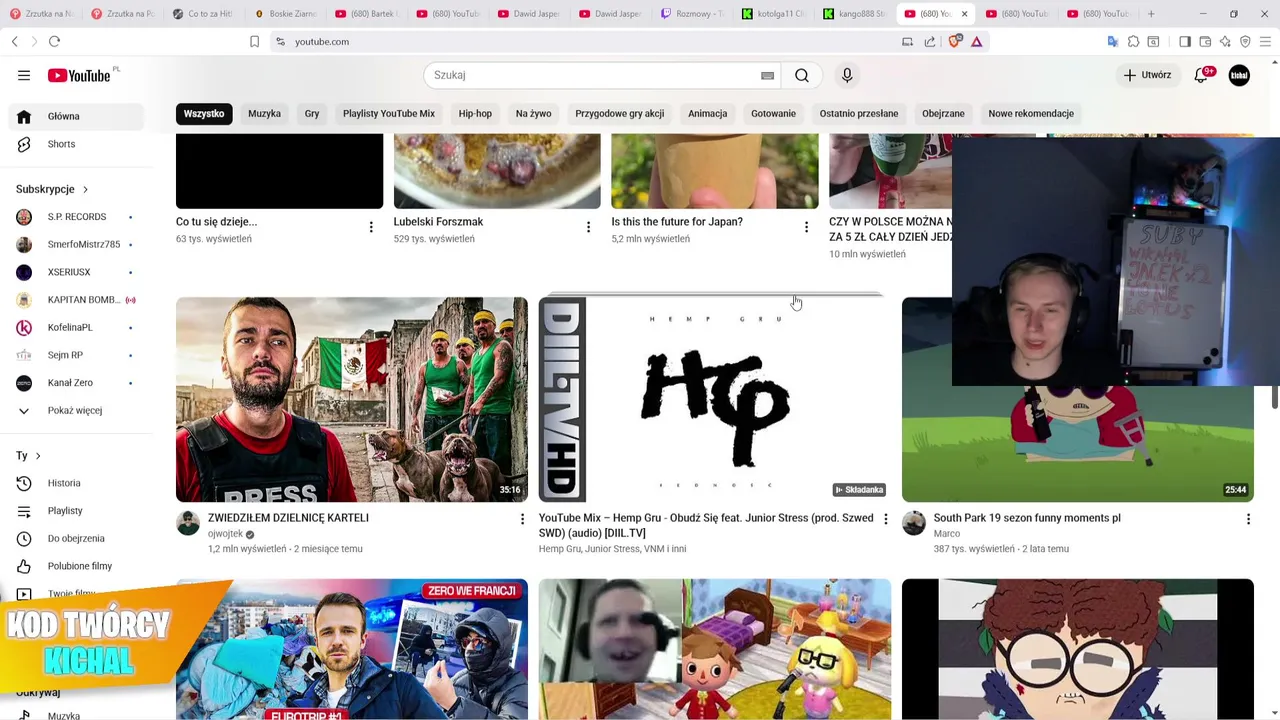Open the ZWIEDZIŁEM DZIELNICĘ KARTELI thumbnail
1280x720 pixels.
(352, 399)
